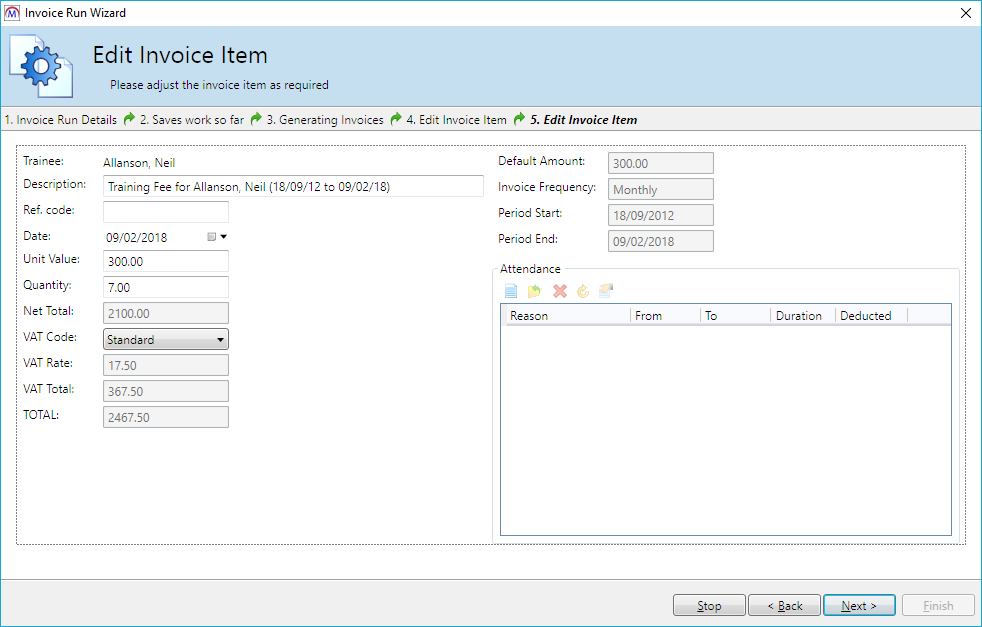The width and height of the screenshot is (982, 627).
Task: Click the Unit Value field
Action: pos(166,261)
